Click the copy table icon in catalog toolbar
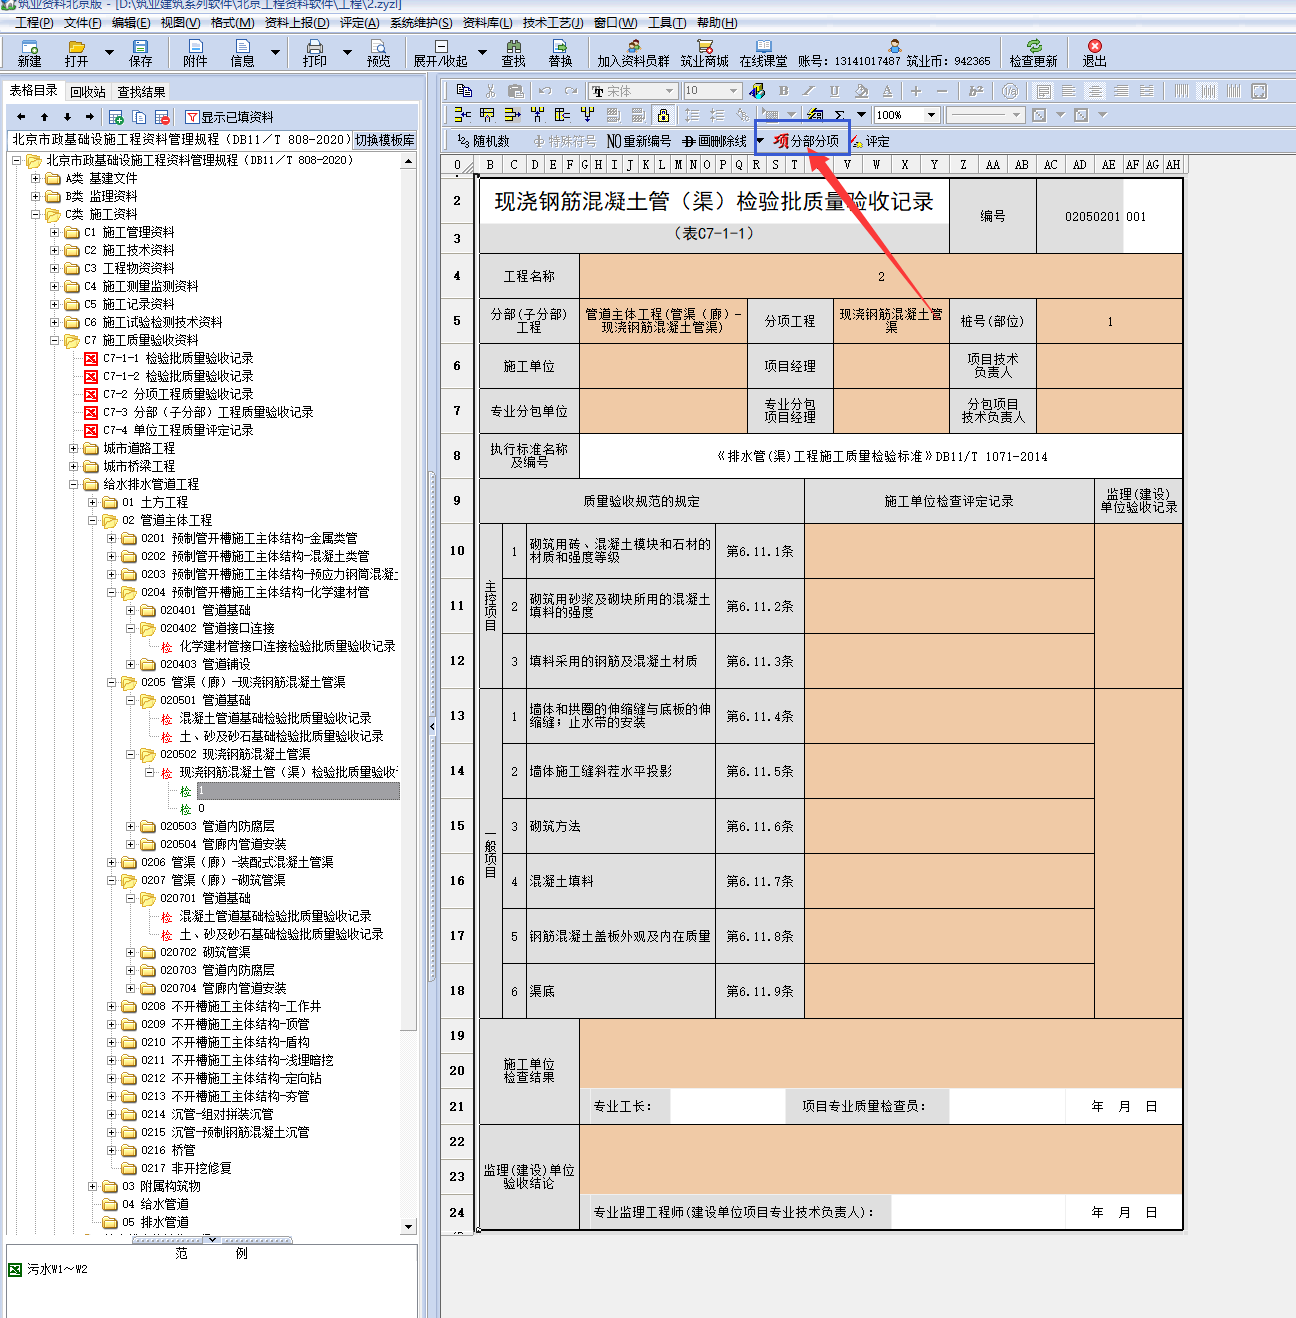Image resolution: width=1296 pixels, height=1318 pixels. 139,117
